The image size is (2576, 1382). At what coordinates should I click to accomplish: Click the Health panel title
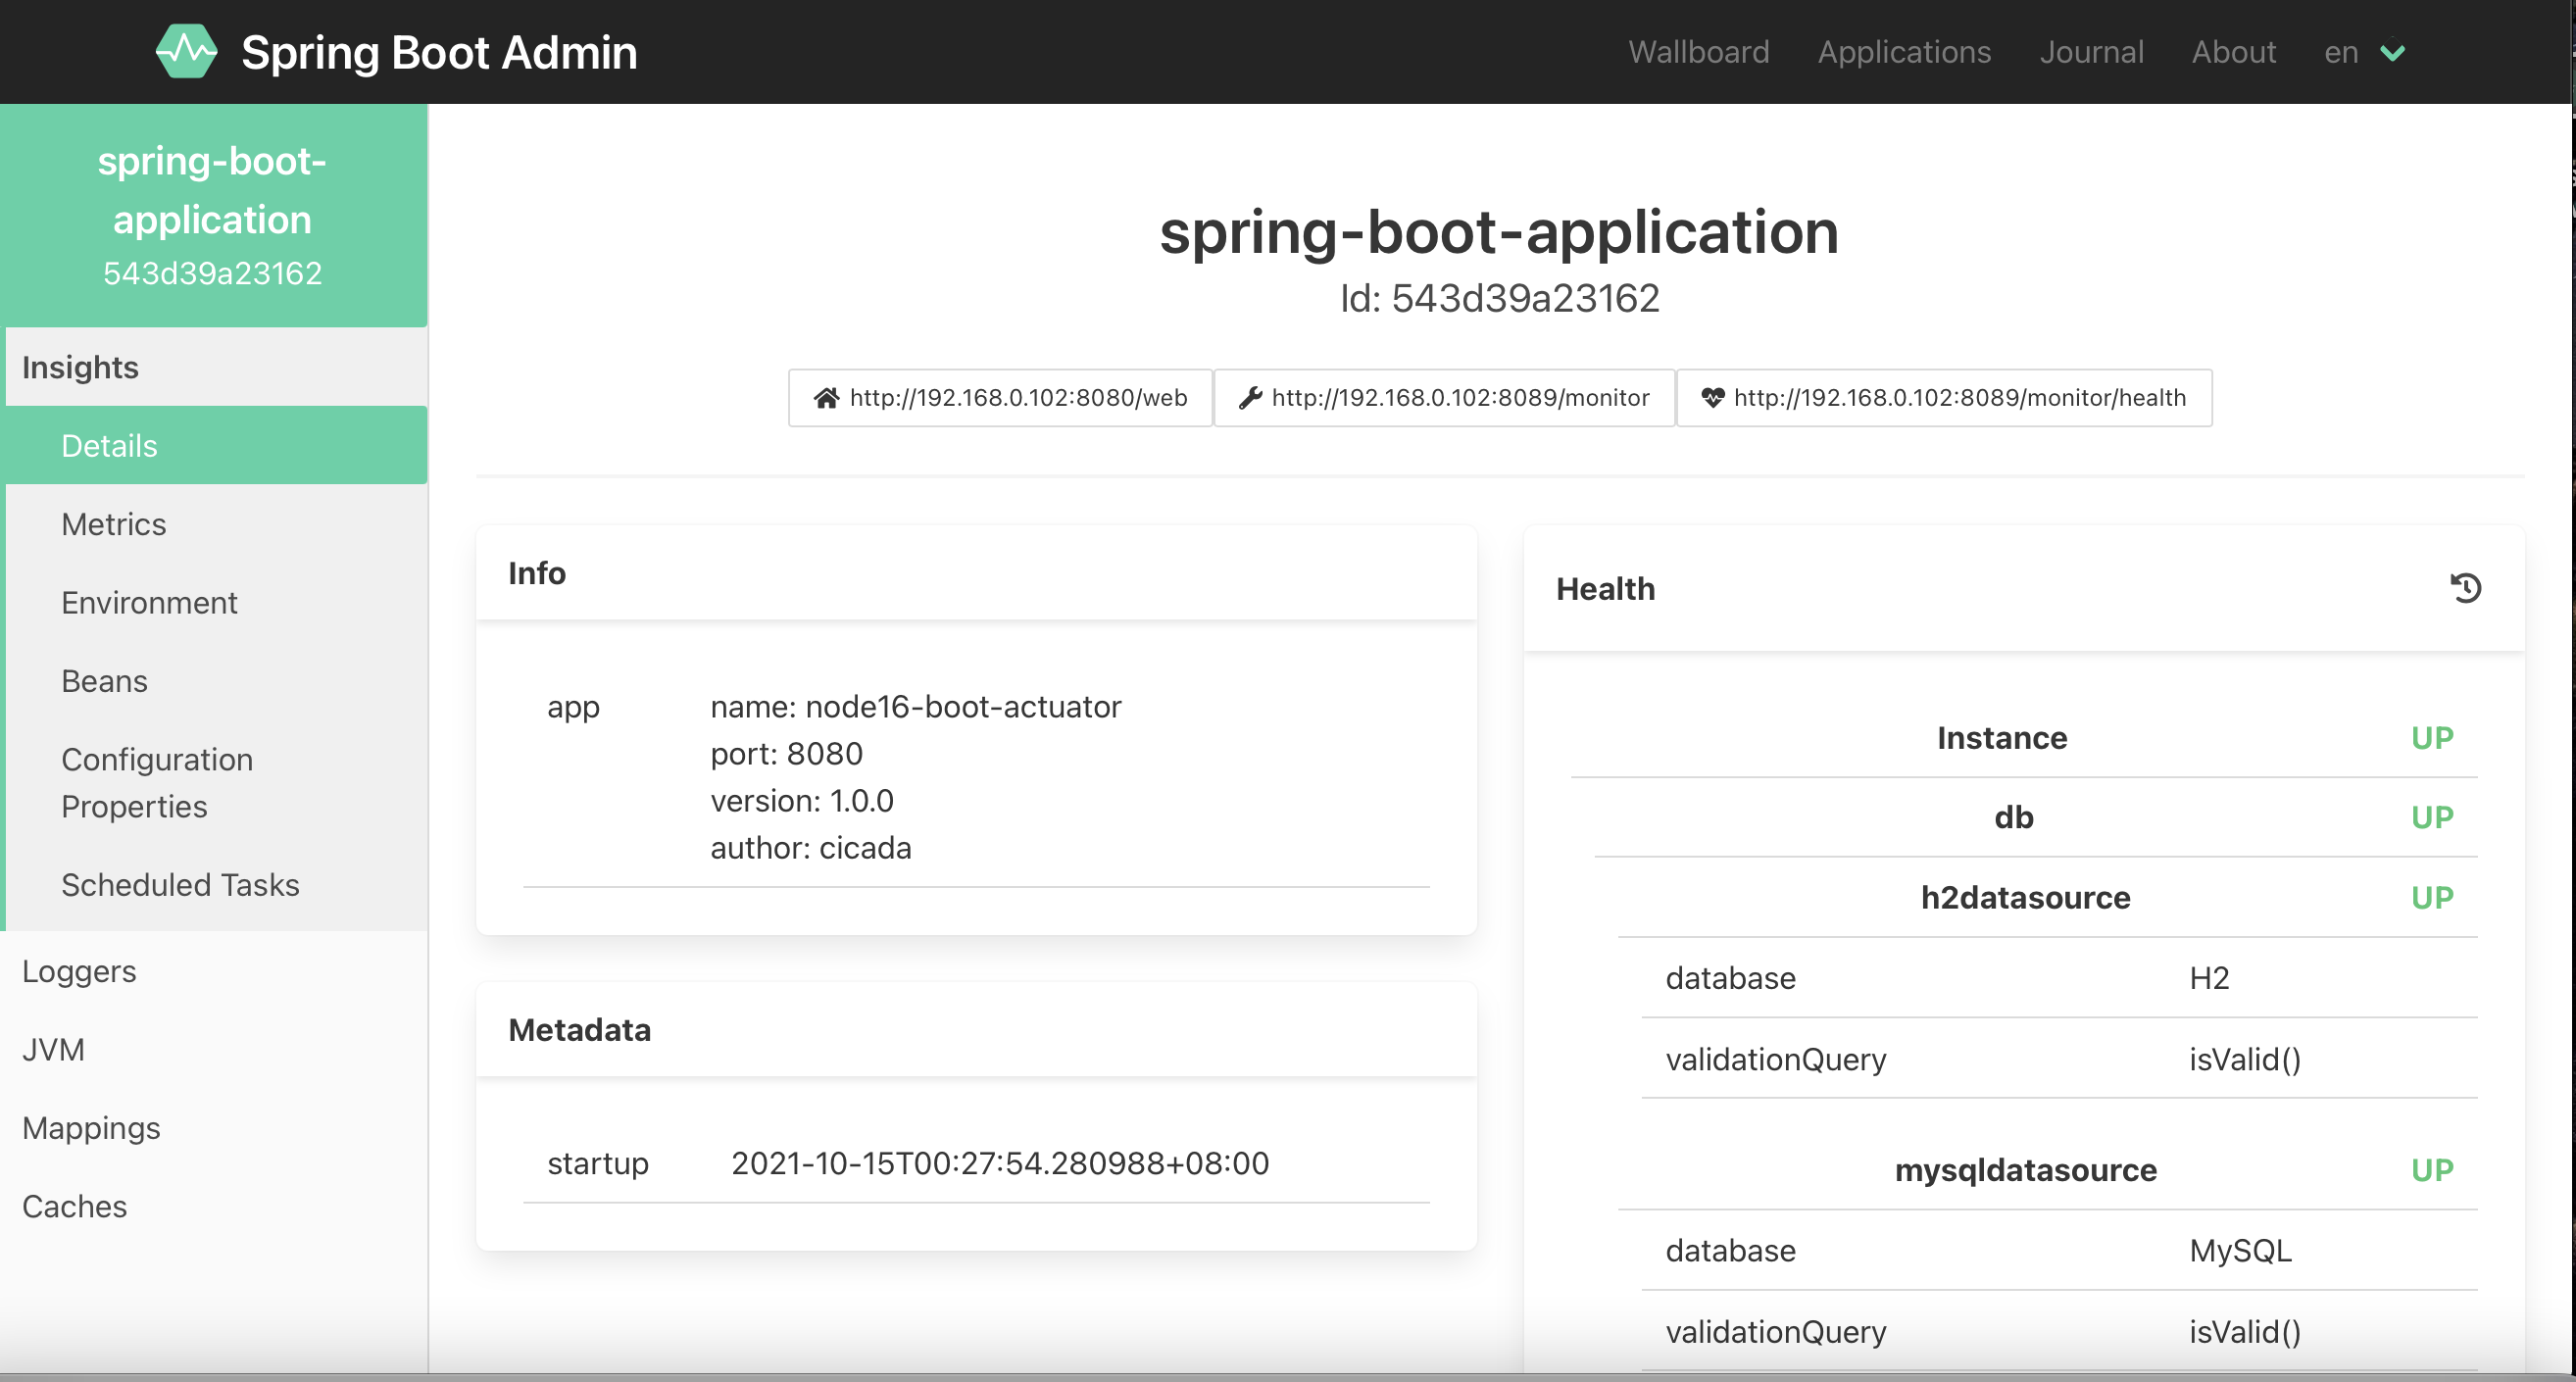(x=1605, y=589)
